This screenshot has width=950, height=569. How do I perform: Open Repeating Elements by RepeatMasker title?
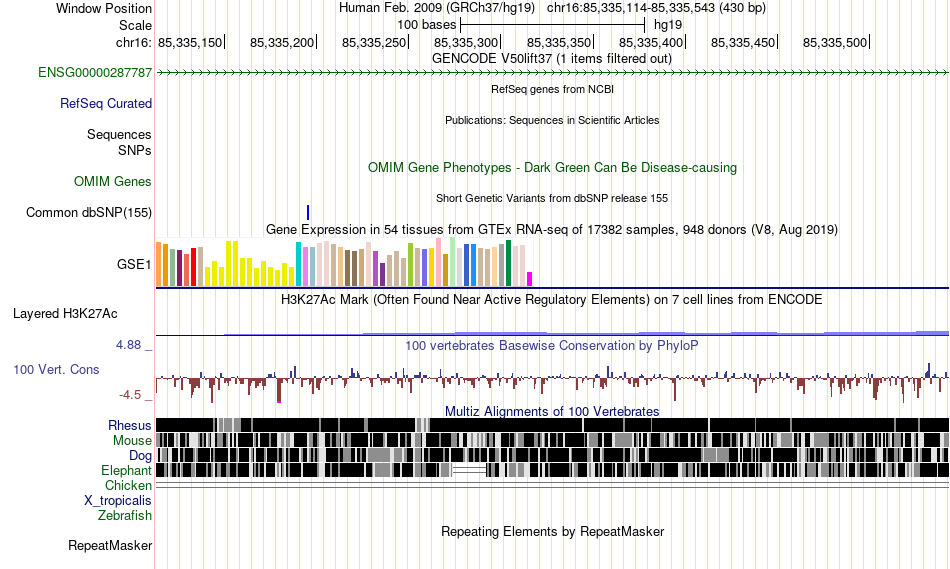pos(553,531)
